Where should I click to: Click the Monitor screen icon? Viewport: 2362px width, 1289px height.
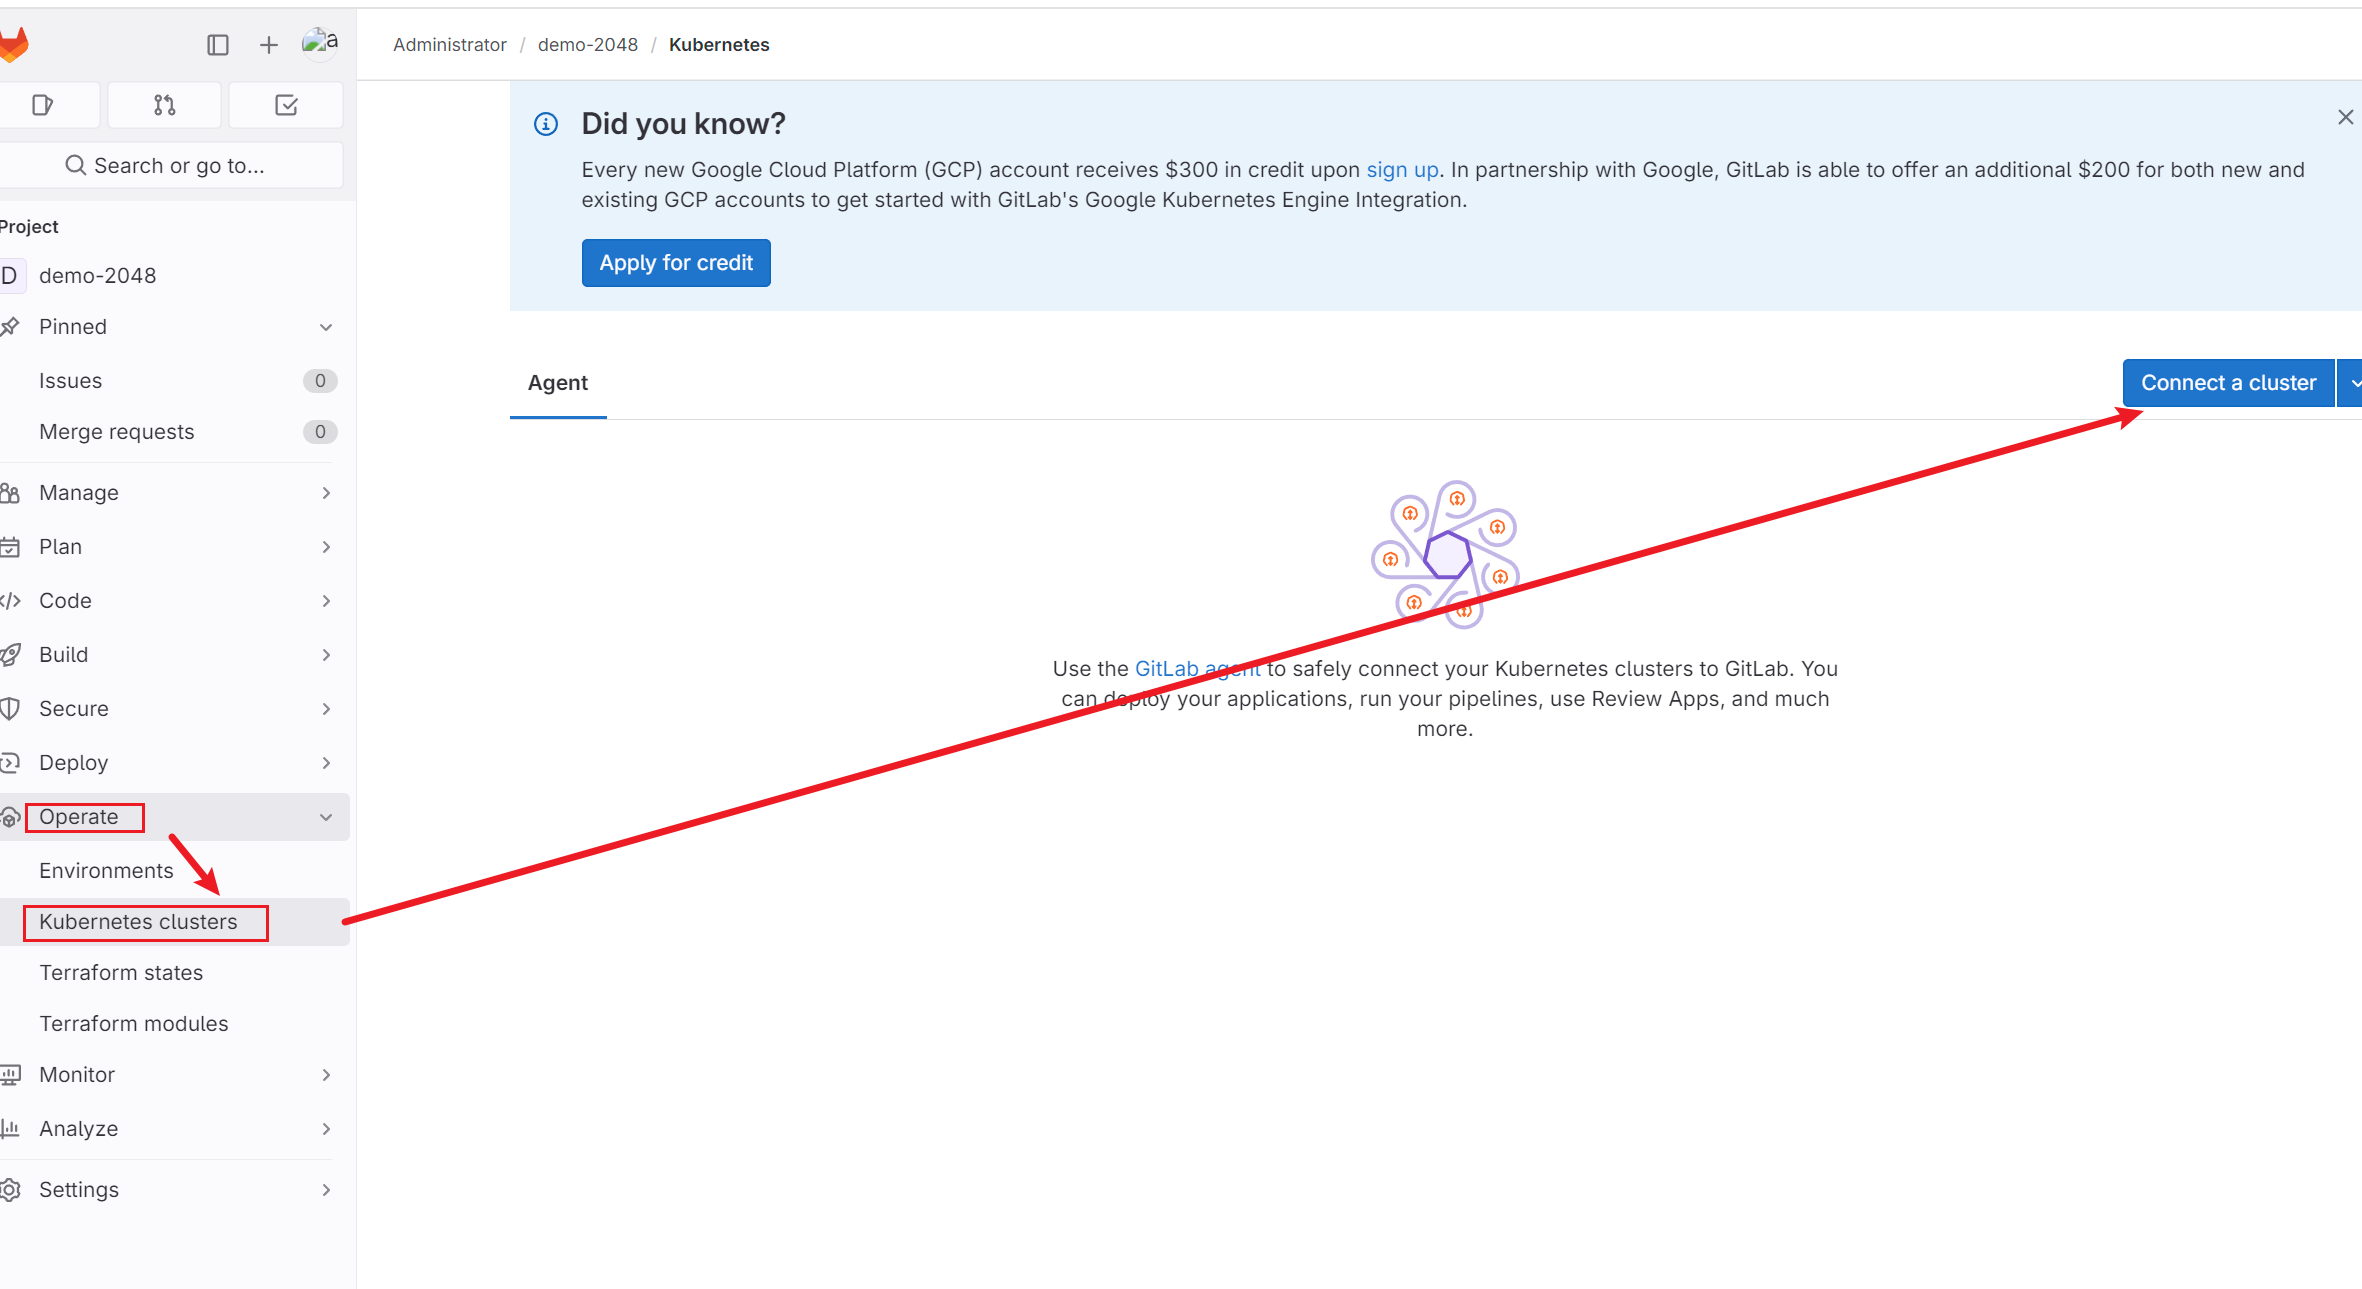10,1074
